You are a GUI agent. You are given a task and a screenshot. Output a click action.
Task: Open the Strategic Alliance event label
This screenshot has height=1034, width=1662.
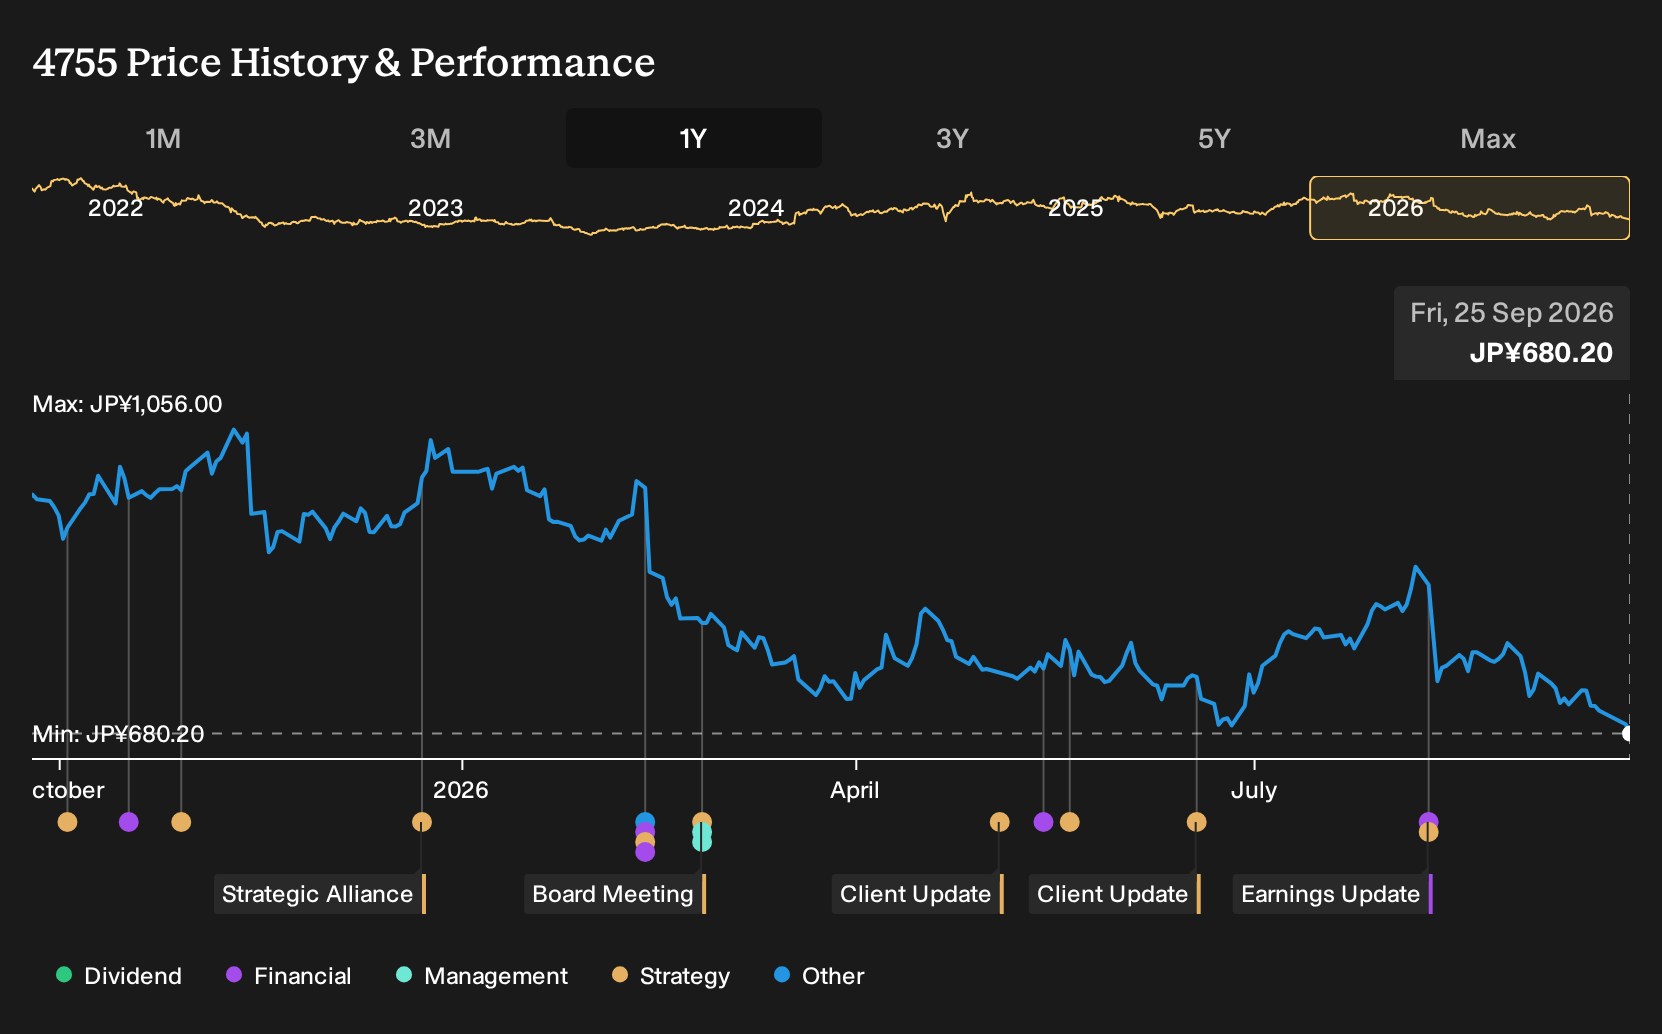(320, 894)
